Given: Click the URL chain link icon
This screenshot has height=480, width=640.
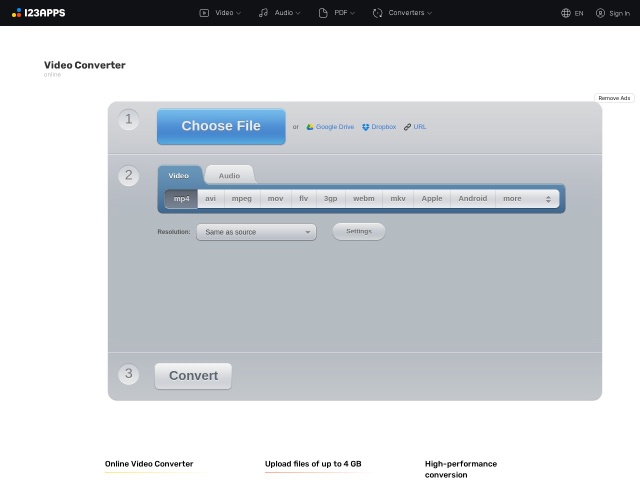Looking at the screenshot, I should click(407, 127).
